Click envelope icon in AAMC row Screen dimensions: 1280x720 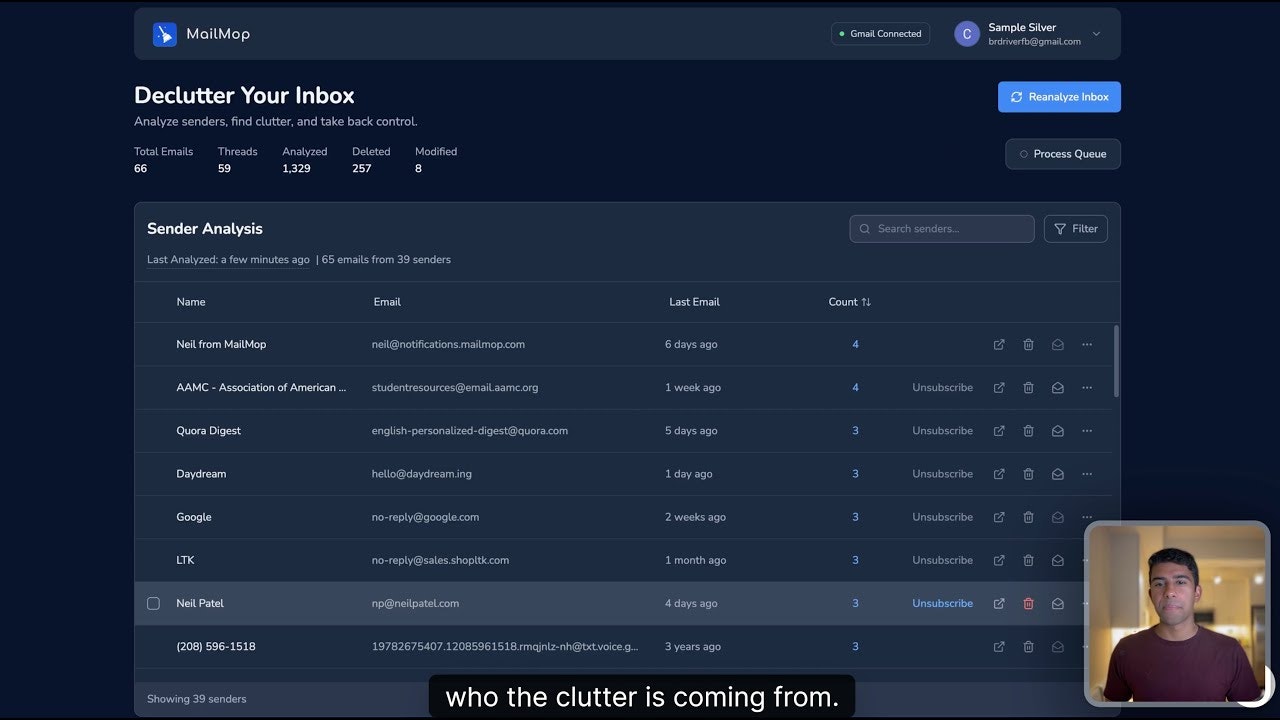click(x=1057, y=387)
